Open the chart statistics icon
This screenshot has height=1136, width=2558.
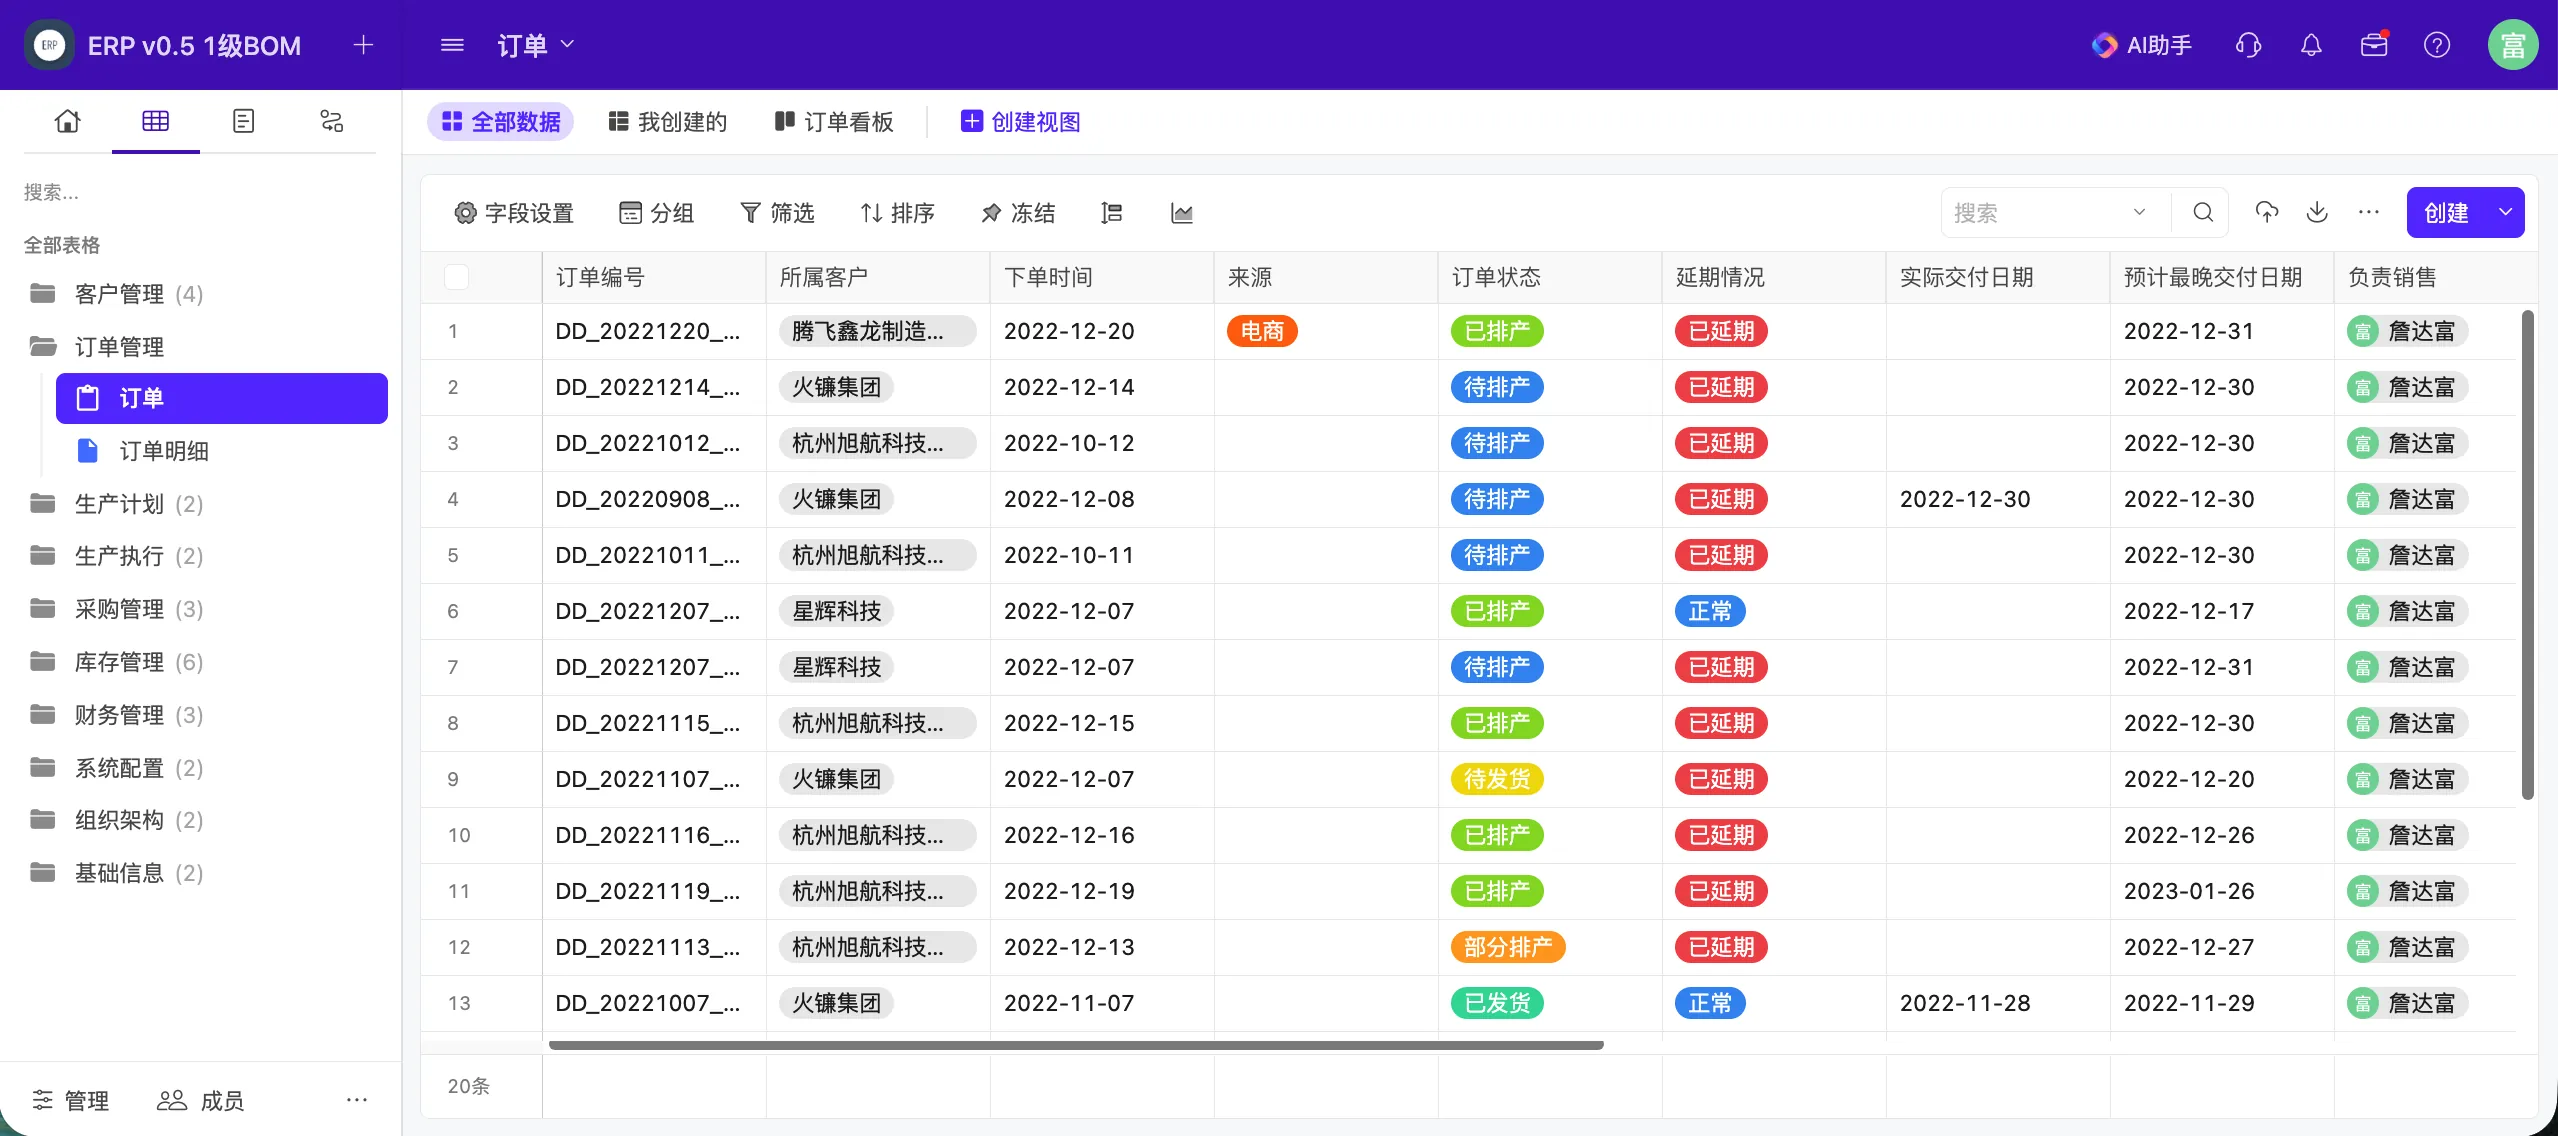pos(1181,213)
